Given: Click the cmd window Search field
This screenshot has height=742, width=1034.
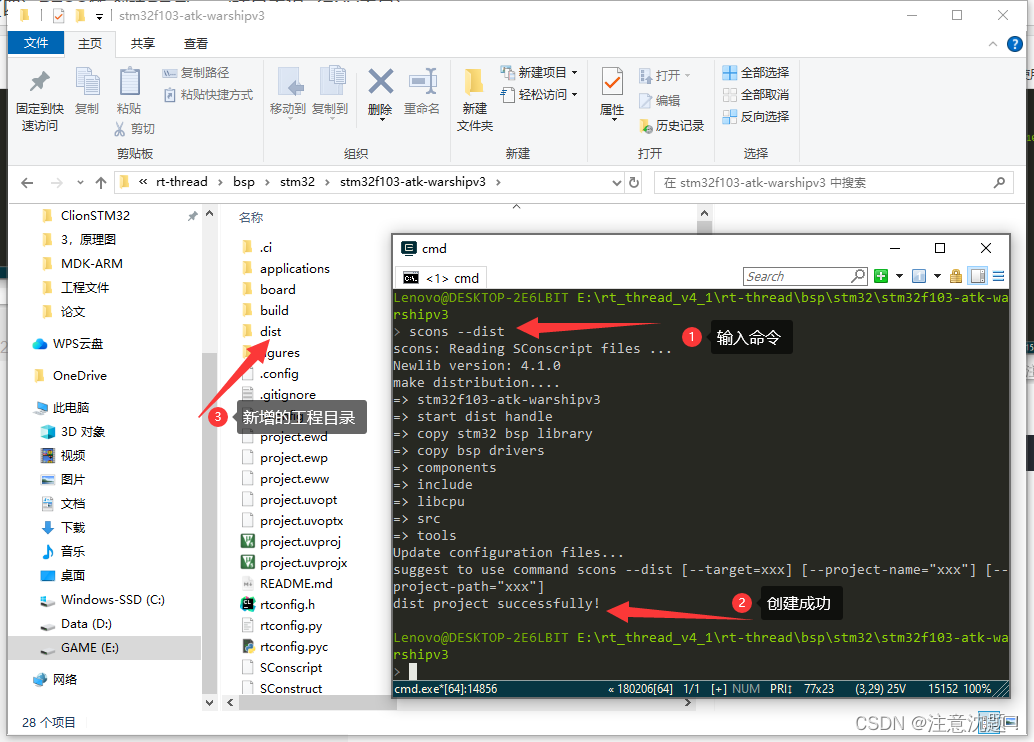Looking at the screenshot, I should click(x=805, y=276).
